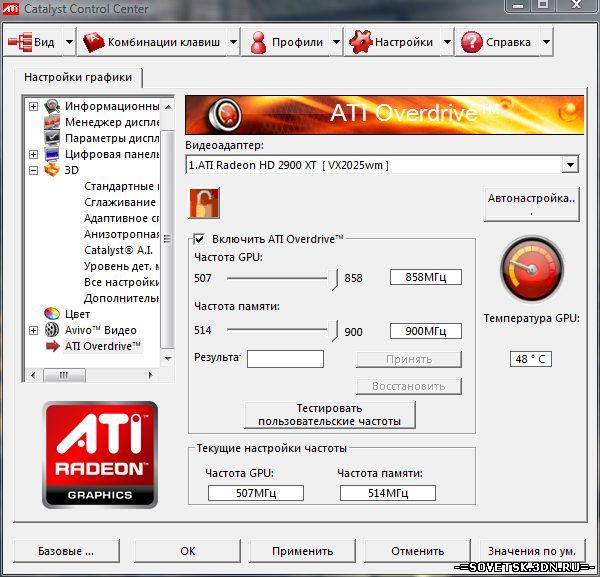Click the Частота GPU slider handle
The image size is (600, 577).
[333, 279]
